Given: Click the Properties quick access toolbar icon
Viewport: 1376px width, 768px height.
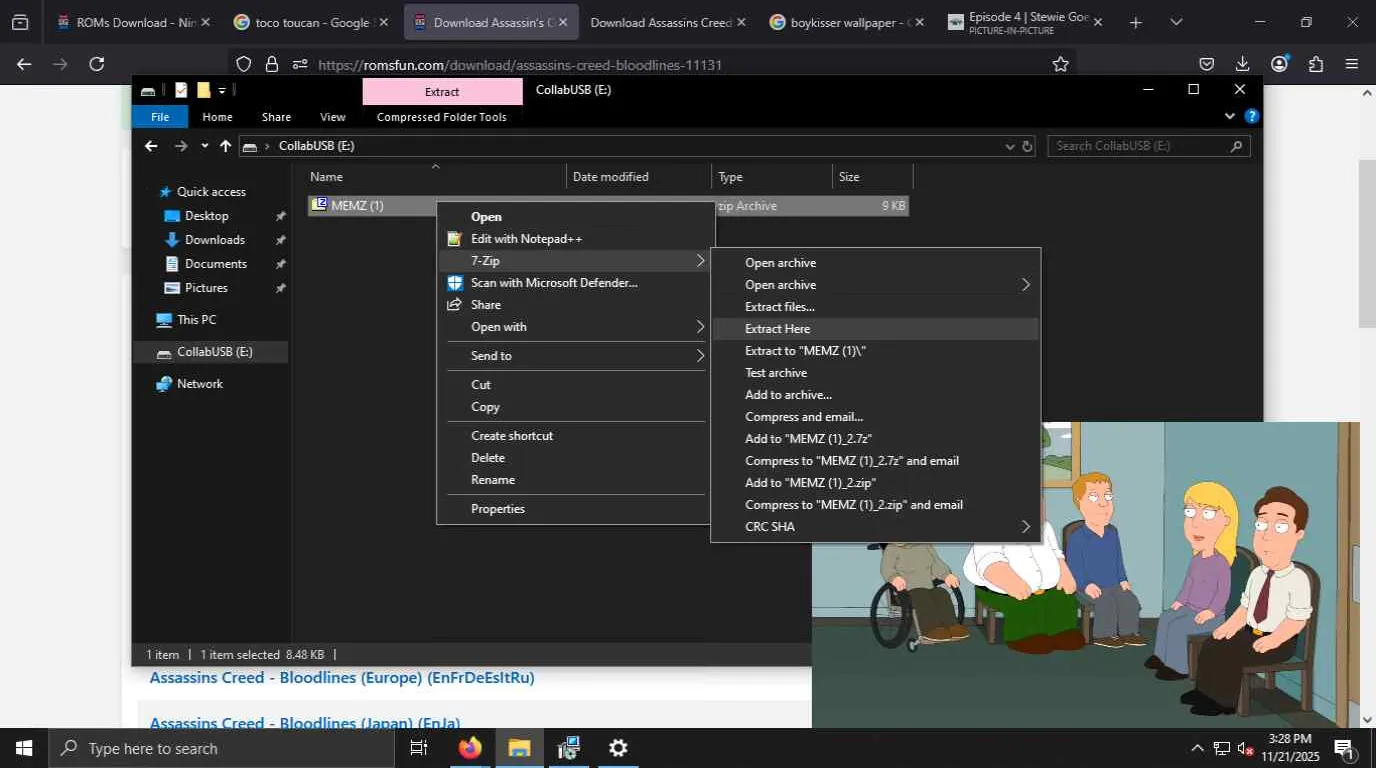Looking at the screenshot, I should point(181,90).
